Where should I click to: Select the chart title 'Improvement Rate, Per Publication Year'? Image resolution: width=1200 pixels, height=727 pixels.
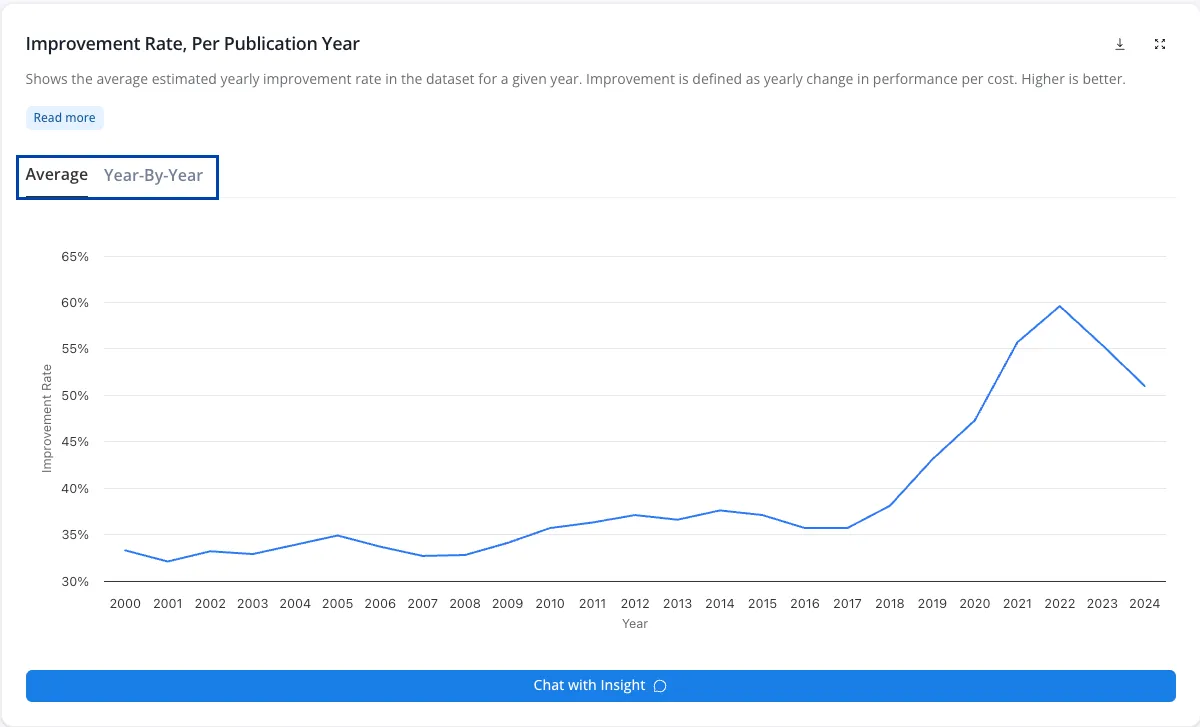point(193,44)
